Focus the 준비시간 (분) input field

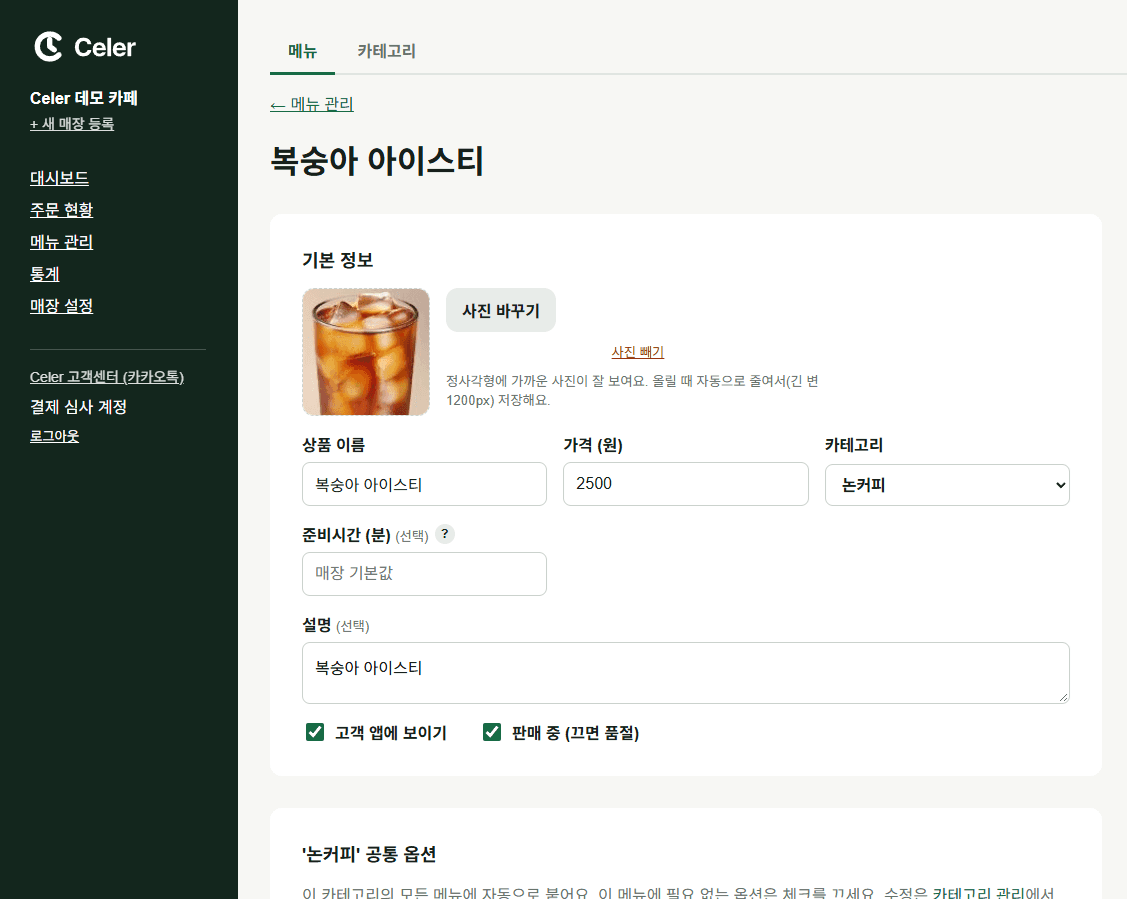(x=424, y=573)
